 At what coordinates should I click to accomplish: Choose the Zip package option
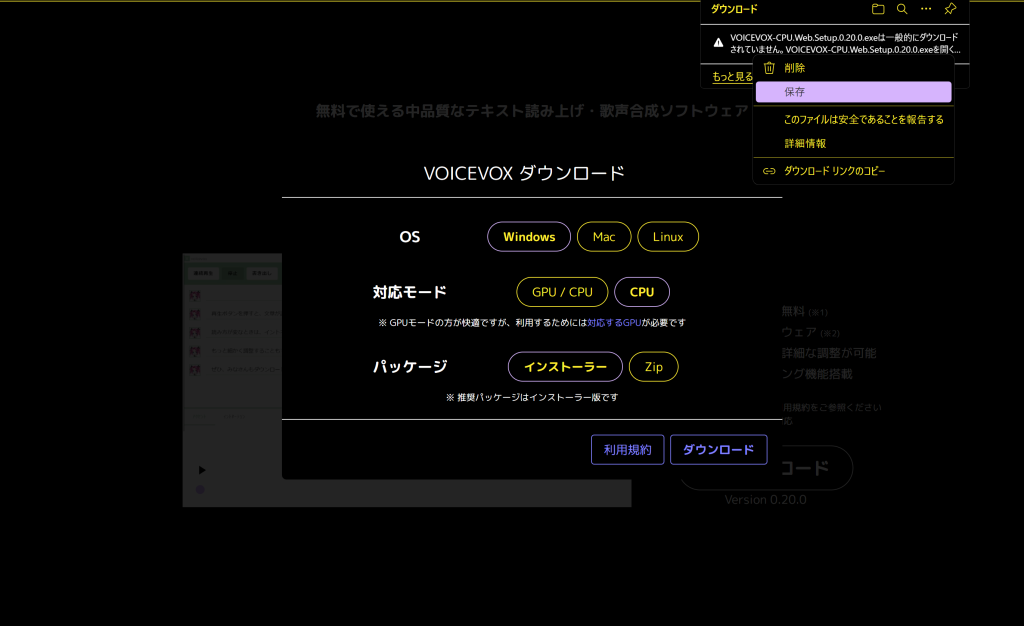click(x=653, y=367)
